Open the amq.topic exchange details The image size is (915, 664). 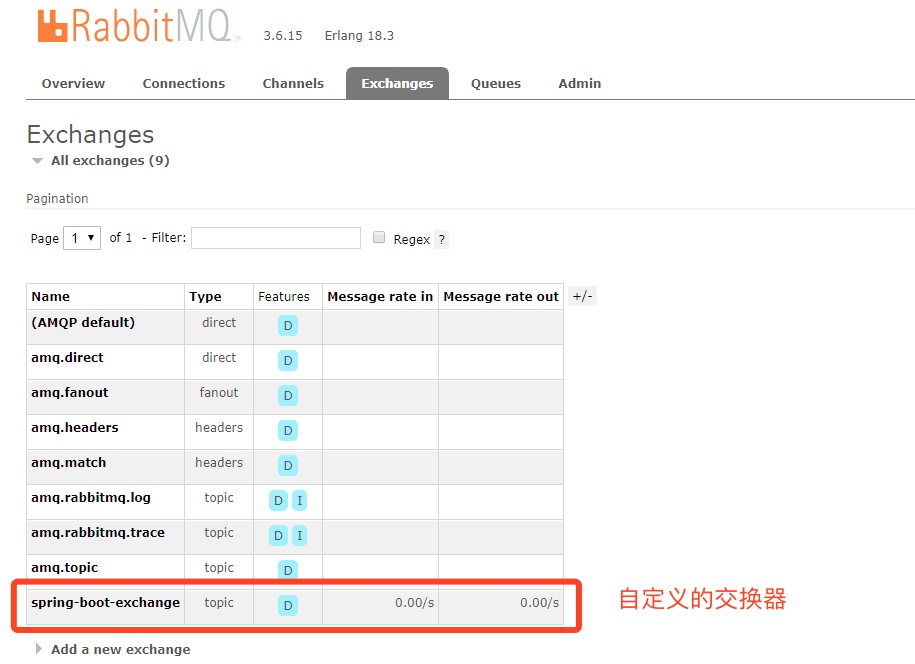tap(64, 567)
